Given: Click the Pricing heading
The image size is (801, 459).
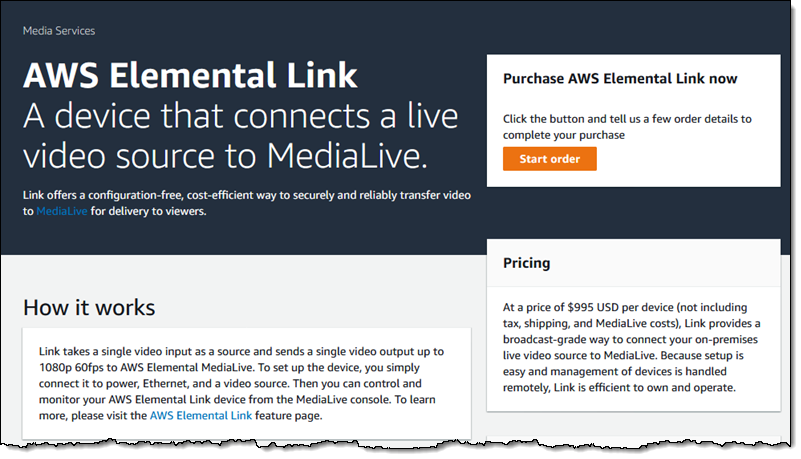Looking at the screenshot, I should pyautogui.click(x=526, y=263).
